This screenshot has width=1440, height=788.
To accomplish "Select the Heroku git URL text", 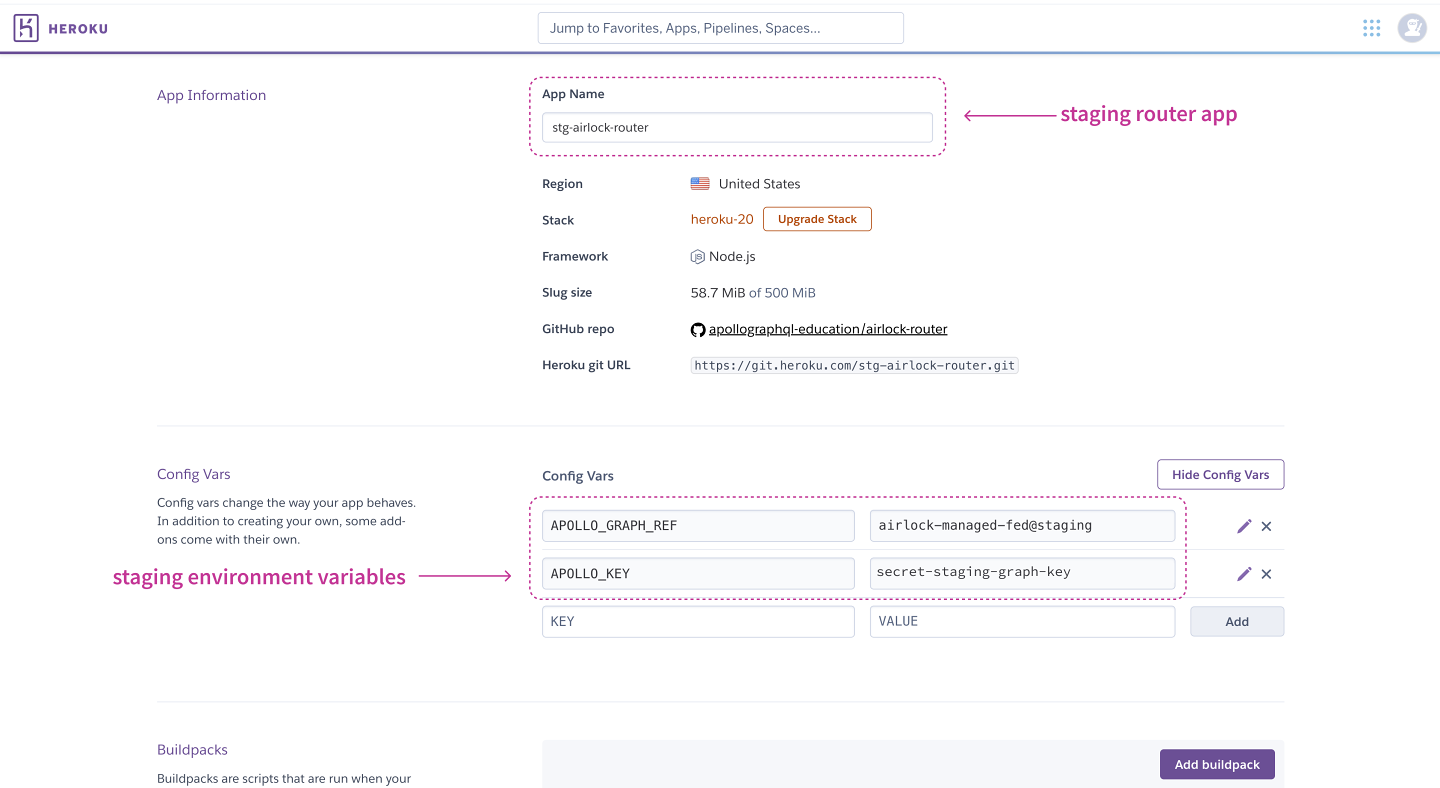I will pyautogui.click(x=855, y=366).
